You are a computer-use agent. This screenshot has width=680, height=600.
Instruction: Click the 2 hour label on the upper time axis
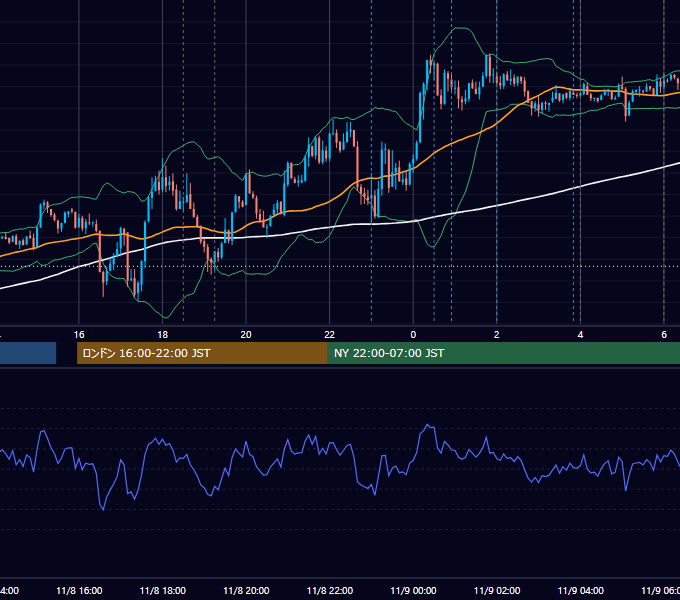click(497, 335)
